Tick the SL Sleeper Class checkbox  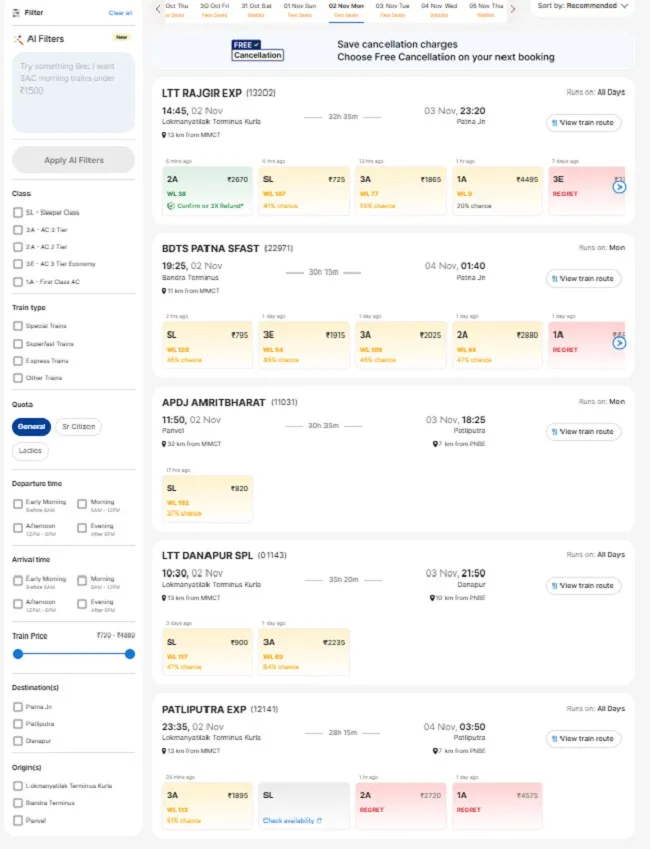(x=18, y=212)
